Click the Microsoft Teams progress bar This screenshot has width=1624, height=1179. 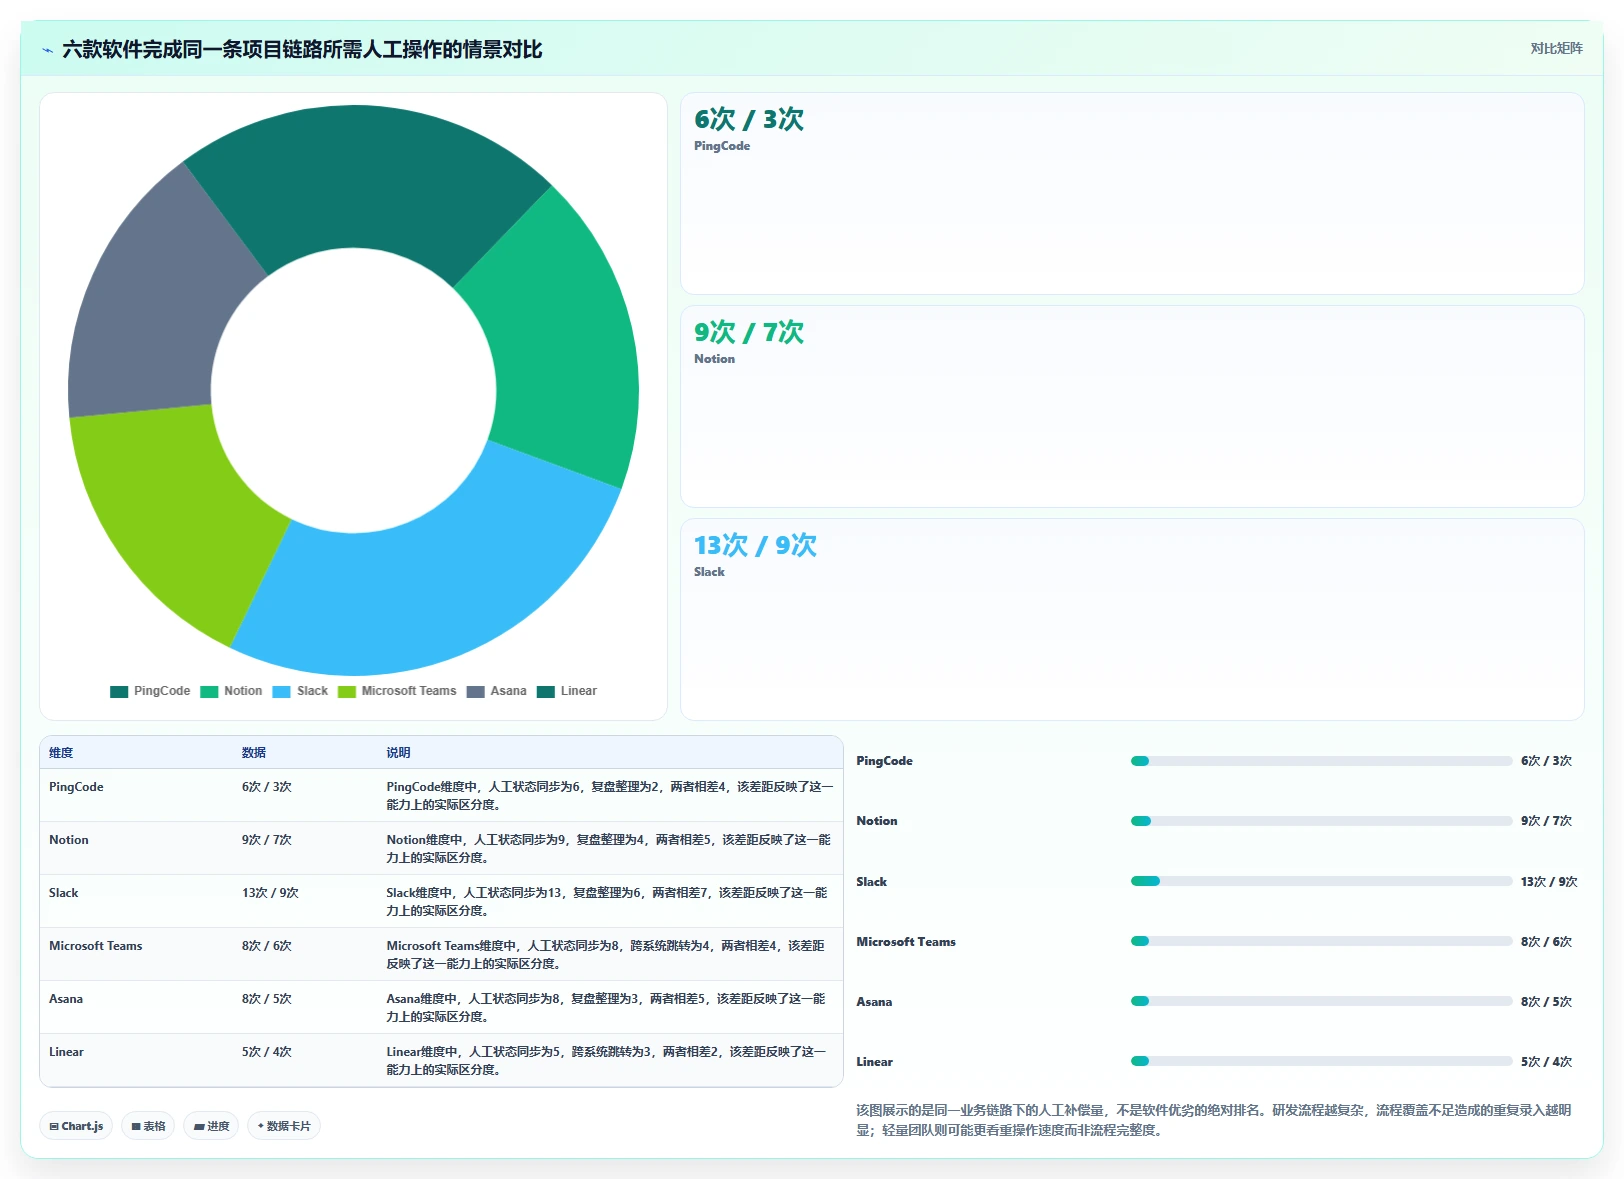tap(1321, 941)
